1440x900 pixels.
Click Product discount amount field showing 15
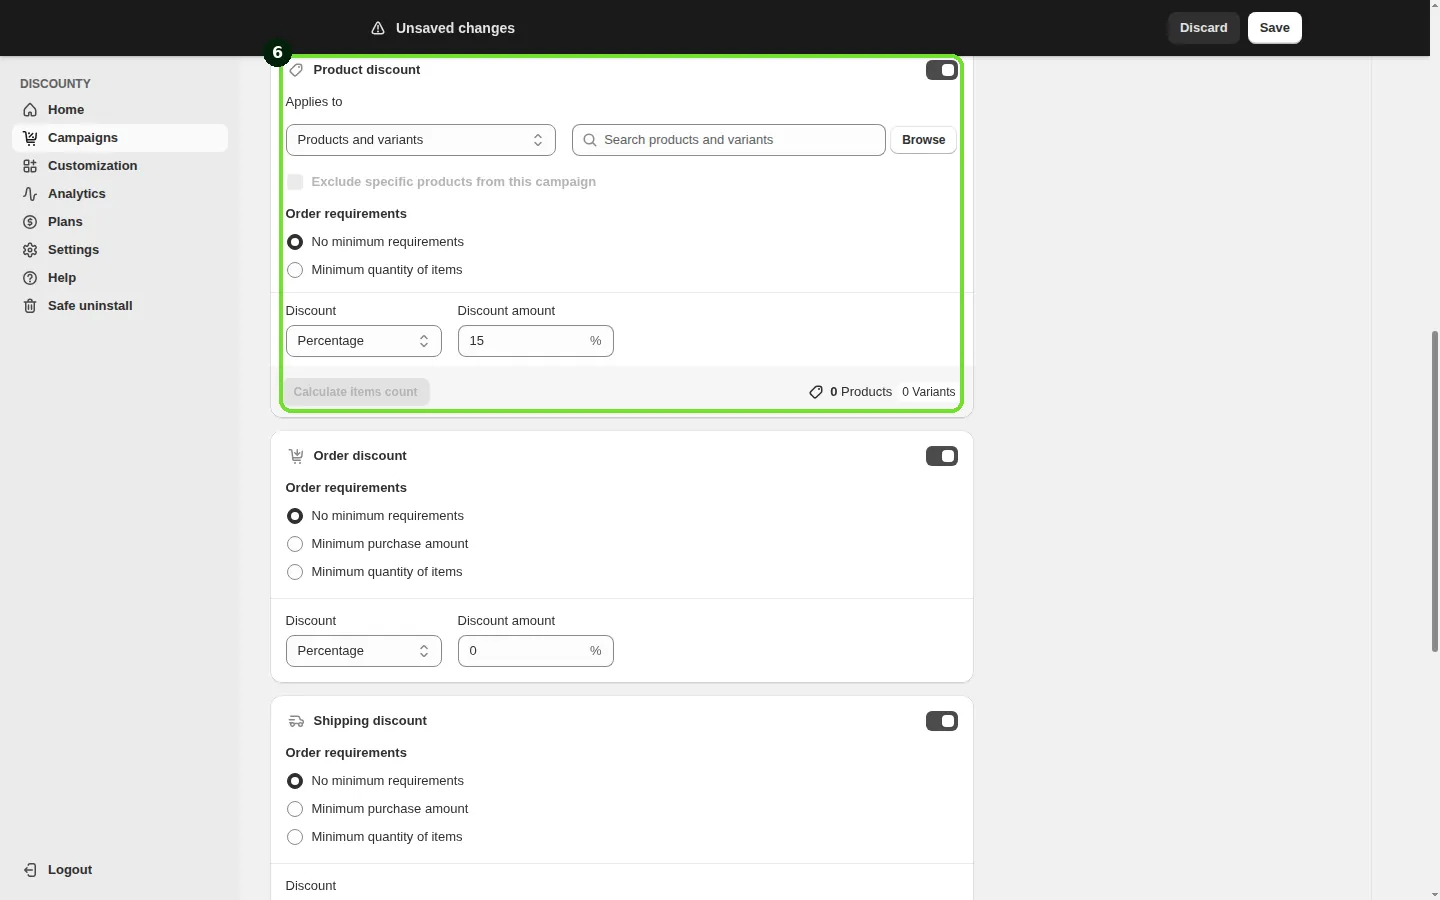point(536,341)
